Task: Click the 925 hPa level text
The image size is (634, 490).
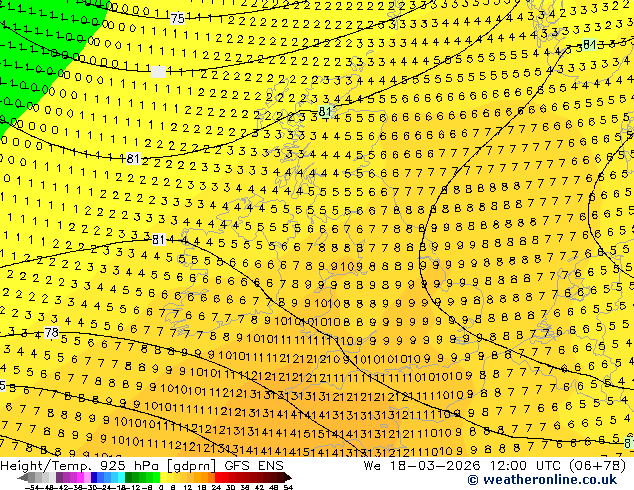Action: point(129,466)
